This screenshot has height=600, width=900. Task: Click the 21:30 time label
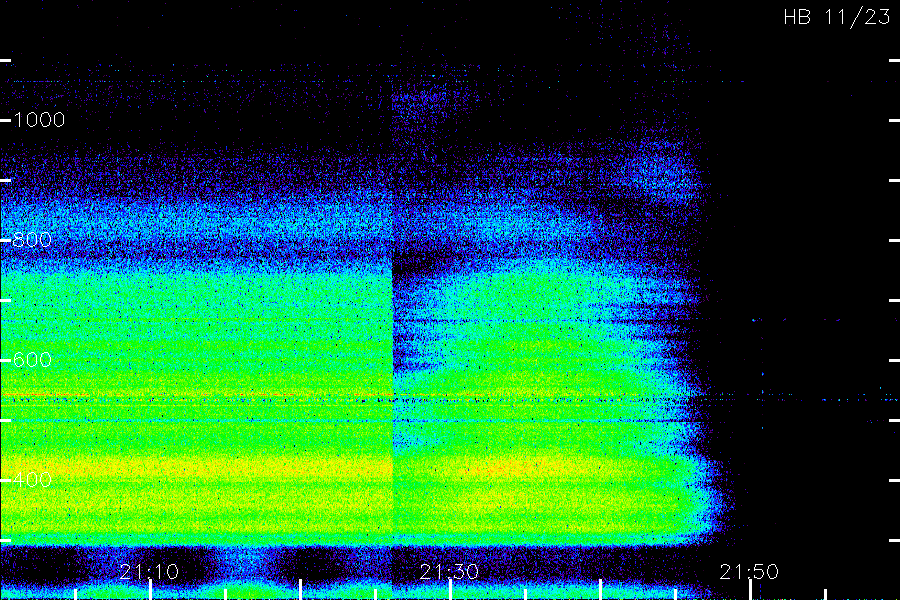point(449,572)
